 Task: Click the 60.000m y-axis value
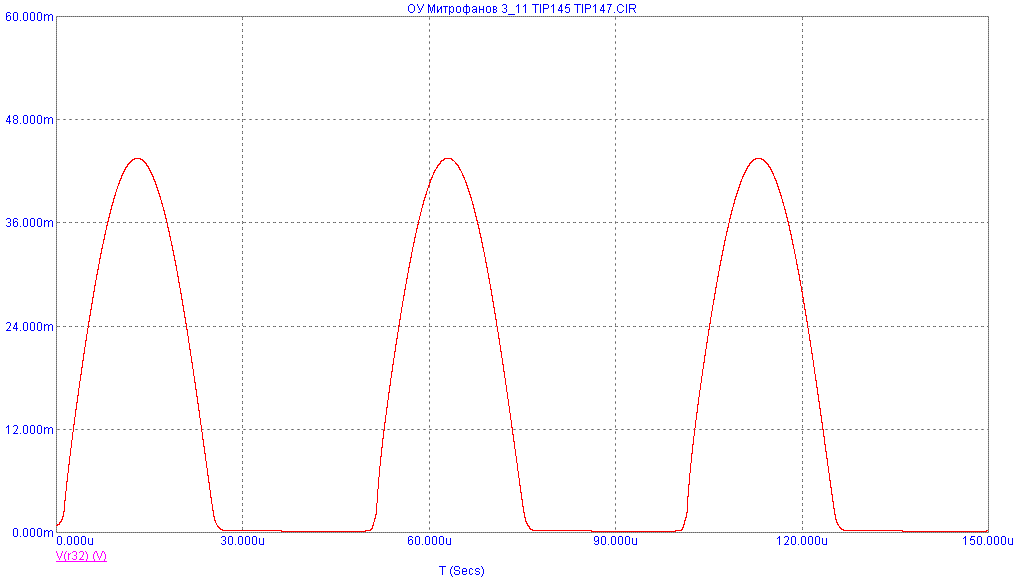pos(29,16)
